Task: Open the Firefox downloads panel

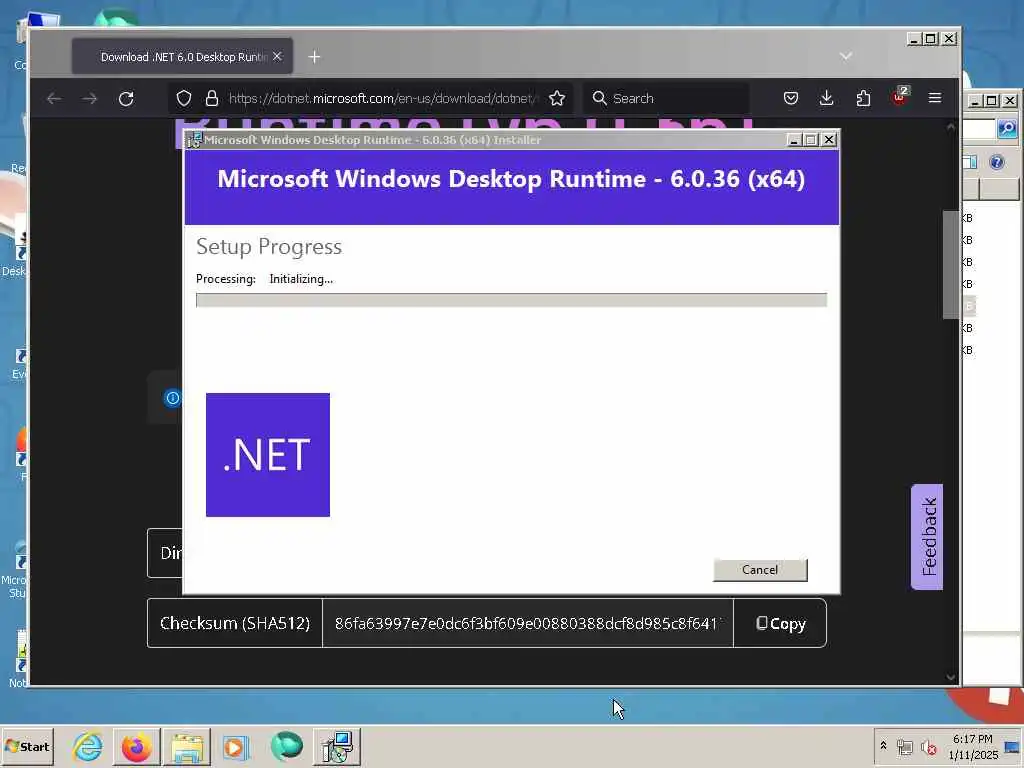Action: point(827,99)
